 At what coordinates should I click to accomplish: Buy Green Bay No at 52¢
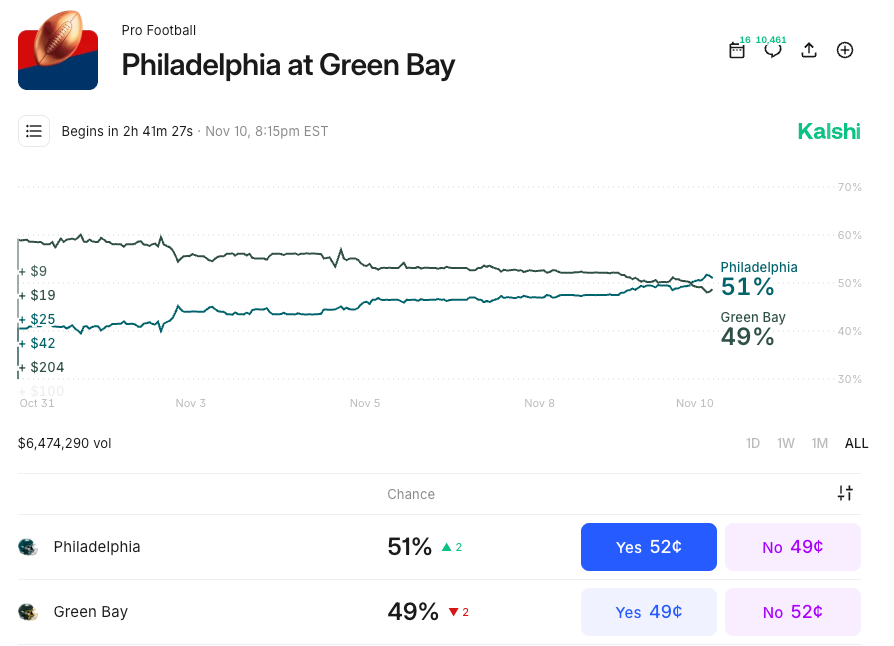tap(792, 612)
